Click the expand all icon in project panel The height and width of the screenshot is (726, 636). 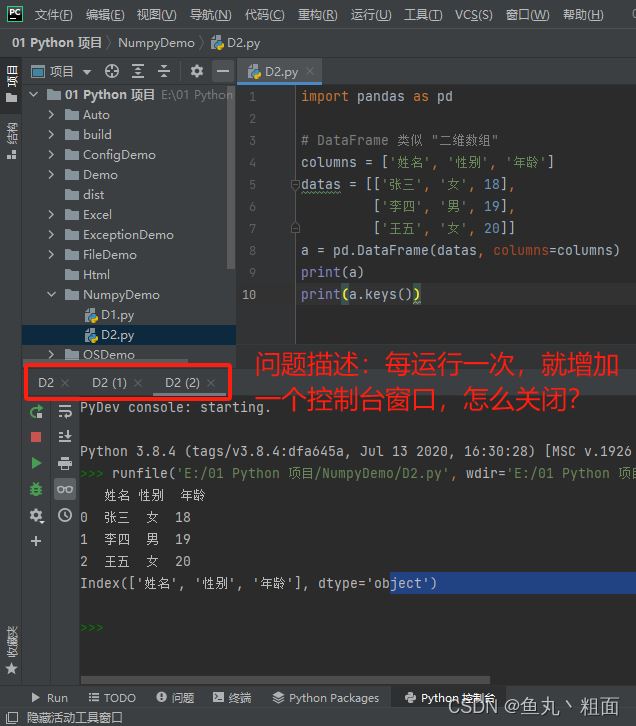[138, 71]
